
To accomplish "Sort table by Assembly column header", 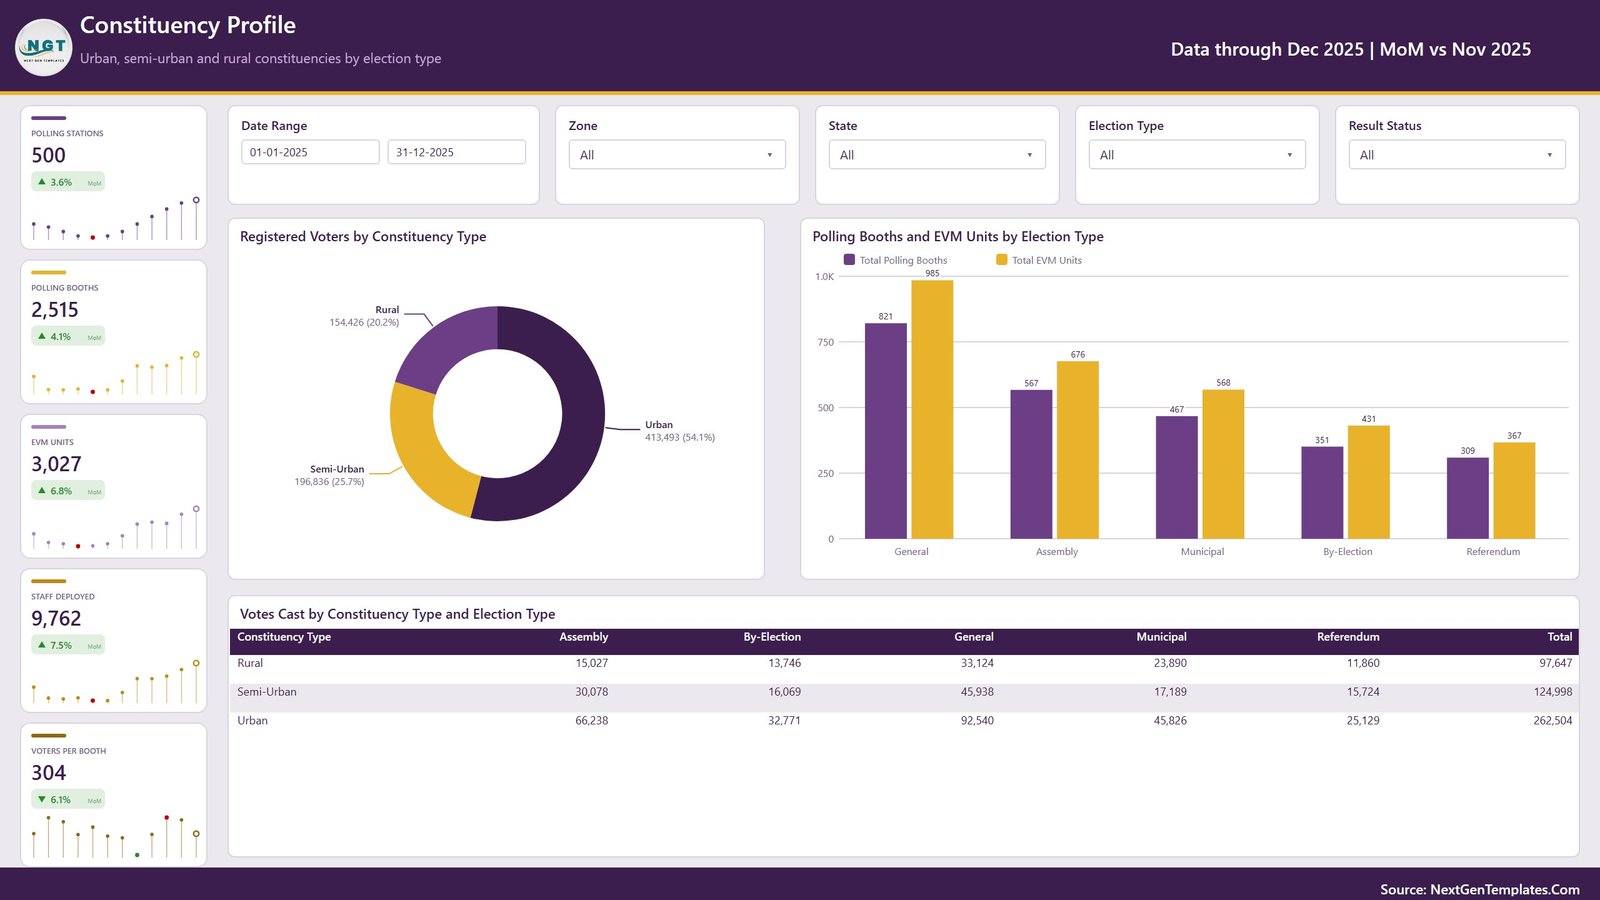I will (583, 637).
